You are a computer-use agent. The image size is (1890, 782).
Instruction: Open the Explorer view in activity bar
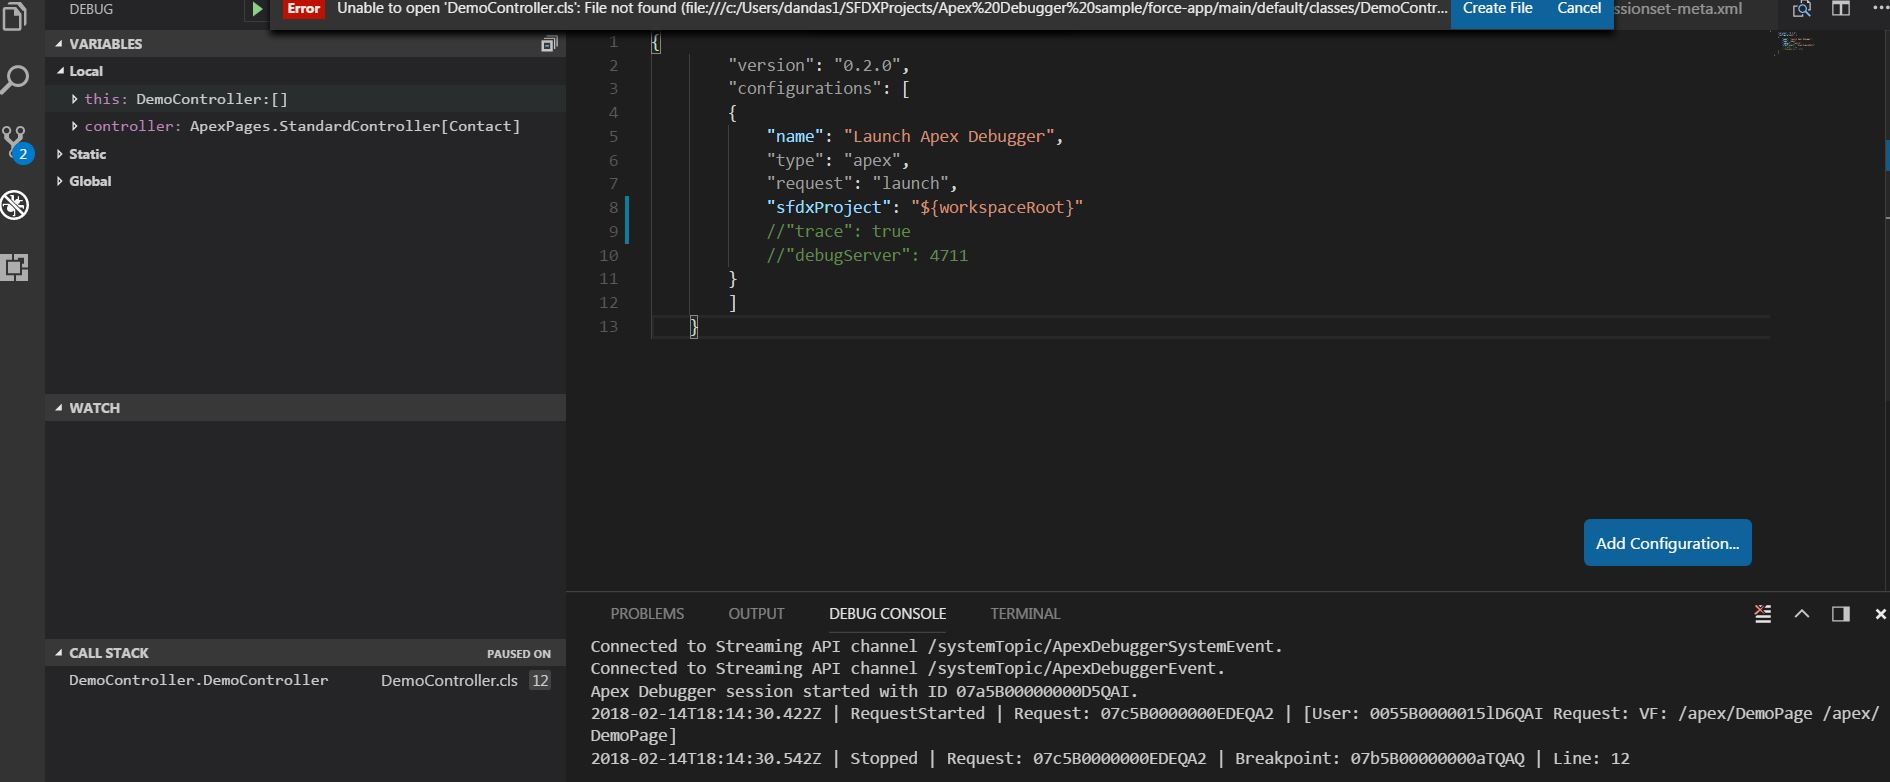click(15, 15)
